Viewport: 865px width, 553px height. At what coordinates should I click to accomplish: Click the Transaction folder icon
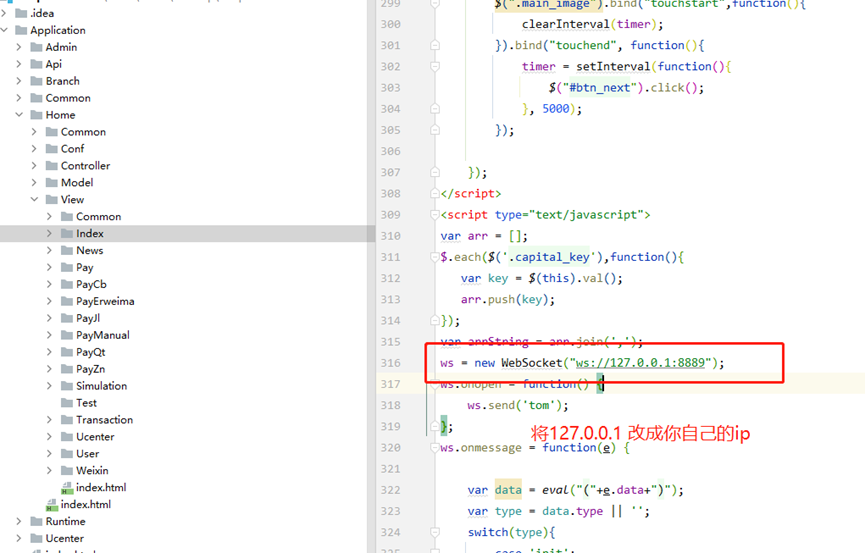coord(67,420)
